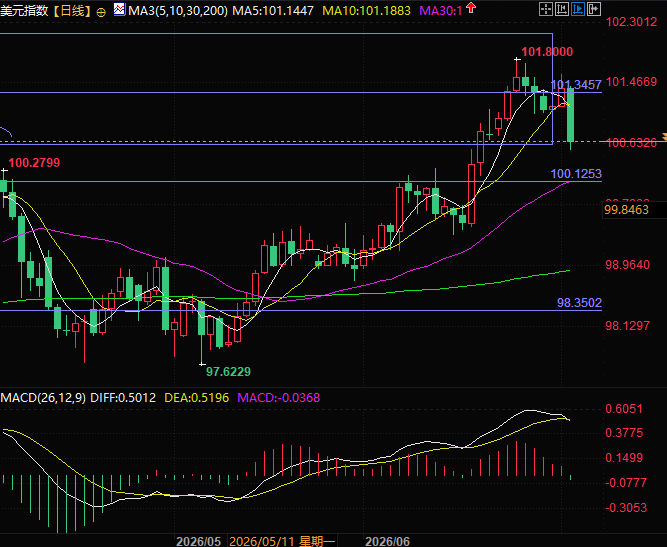The width and height of the screenshot is (667, 547).
Task: Open MACD(26,12,9) indicator settings
Action: 43,398
